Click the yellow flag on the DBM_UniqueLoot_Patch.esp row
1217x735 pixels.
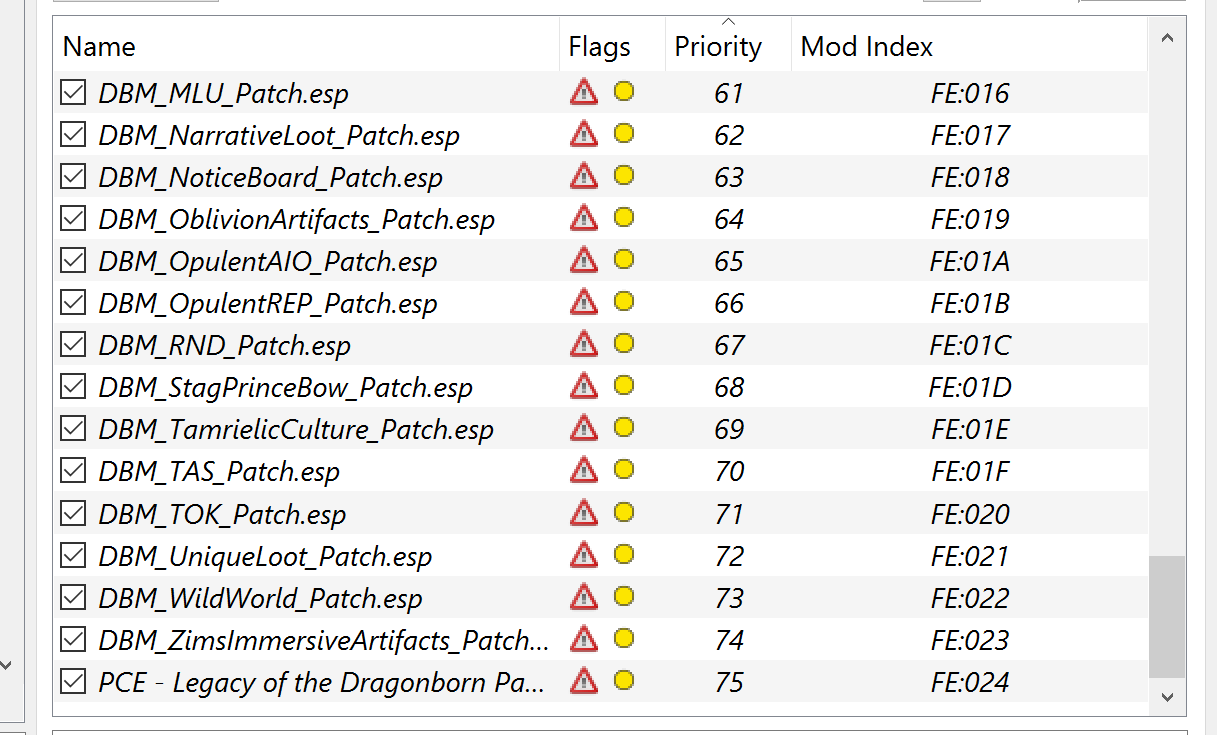(624, 556)
